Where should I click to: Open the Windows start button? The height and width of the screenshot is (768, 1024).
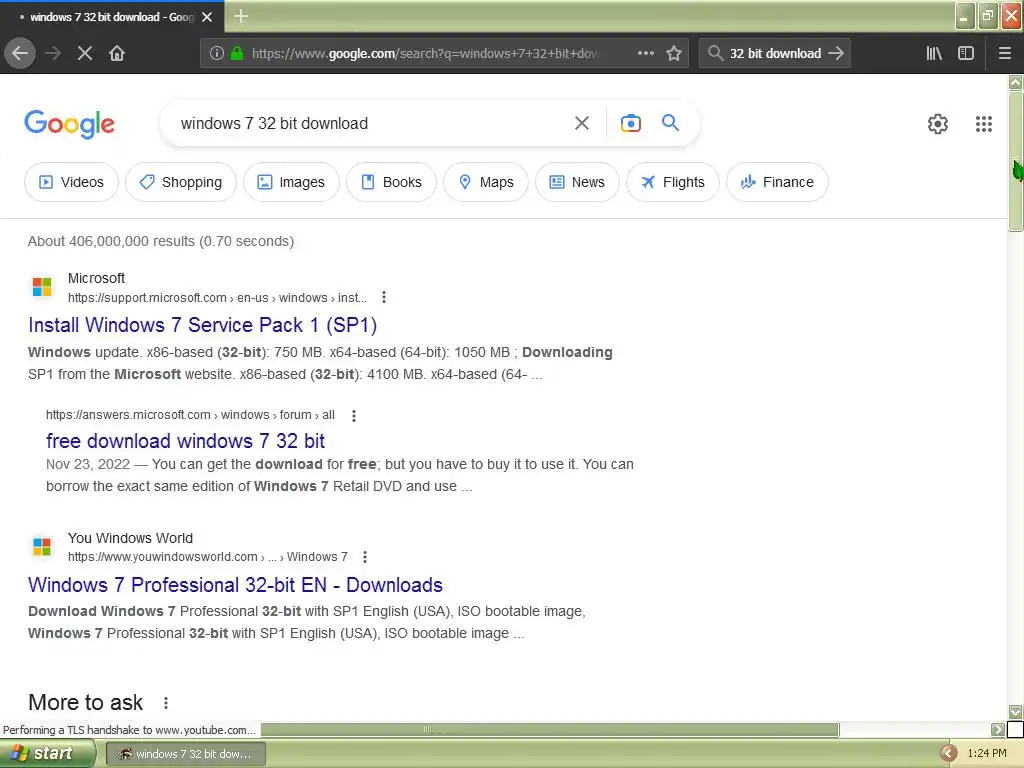pyautogui.click(x=48, y=753)
